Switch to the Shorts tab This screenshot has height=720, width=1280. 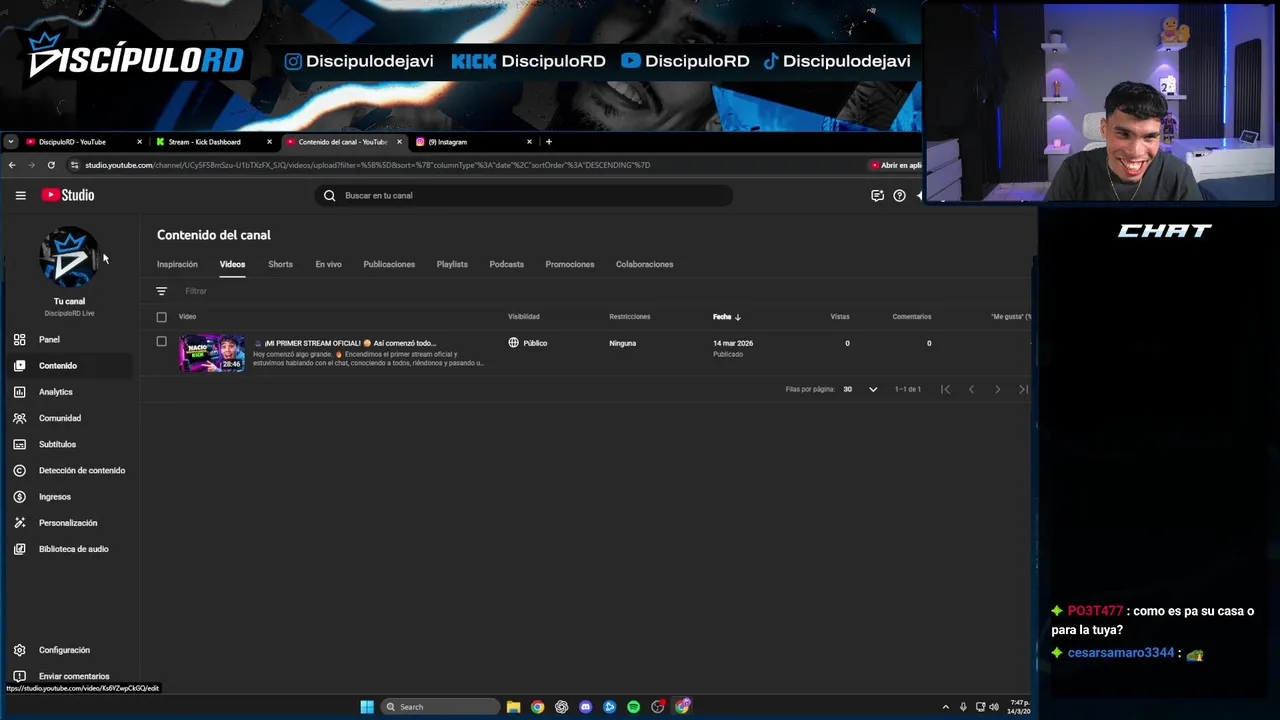280,264
